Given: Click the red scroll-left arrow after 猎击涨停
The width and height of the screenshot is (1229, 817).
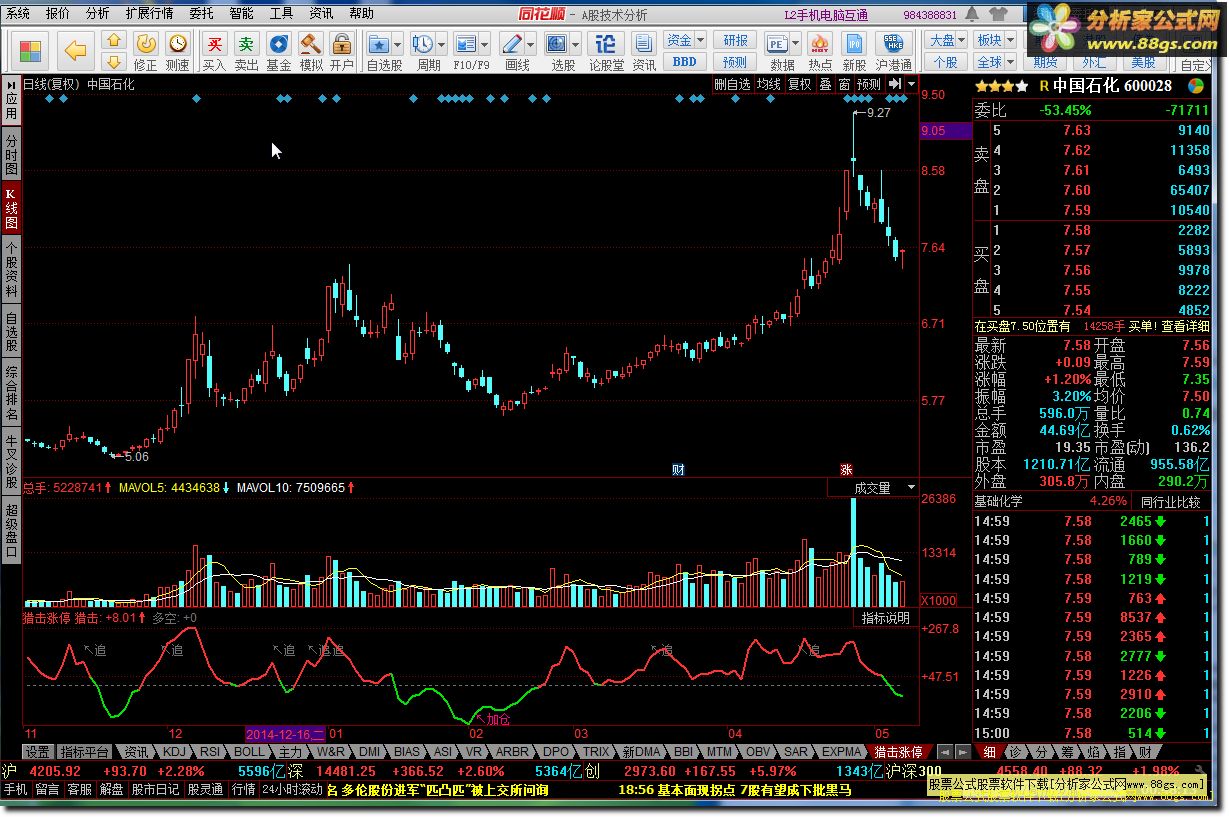Looking at the screenshot, I should [x=943, y=752].
